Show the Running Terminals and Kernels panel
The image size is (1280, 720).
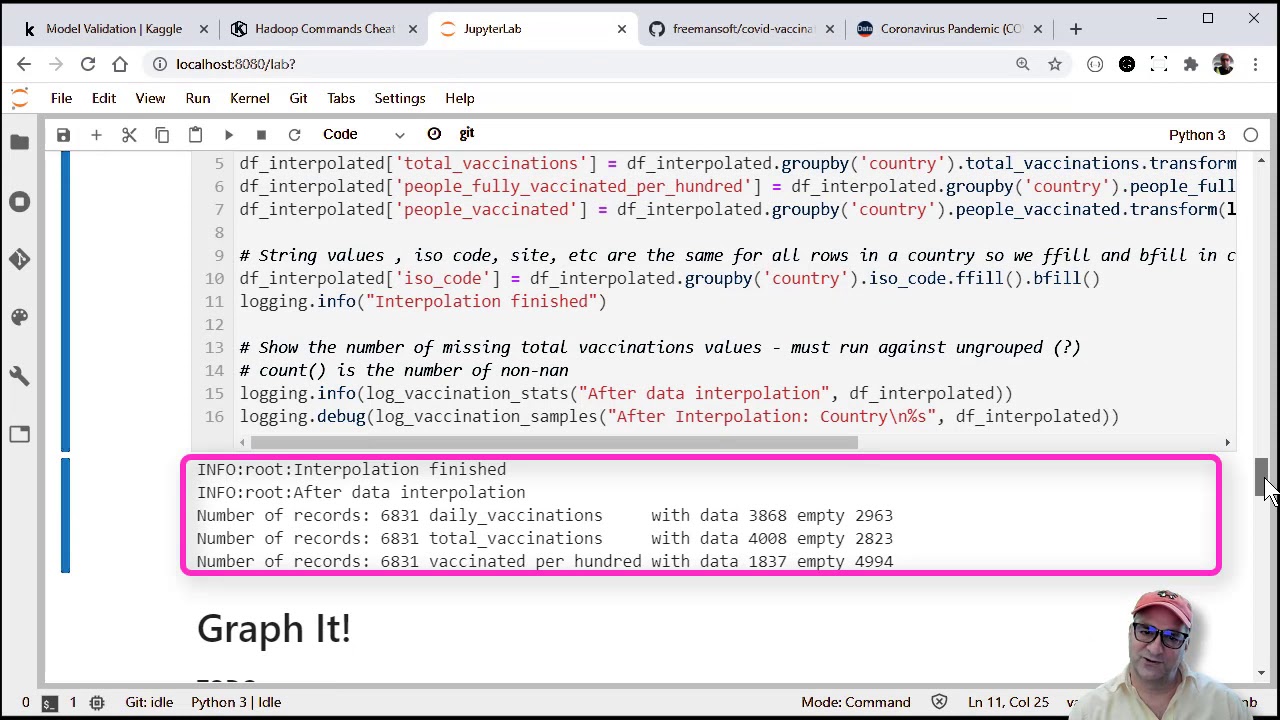pos(20,201)
